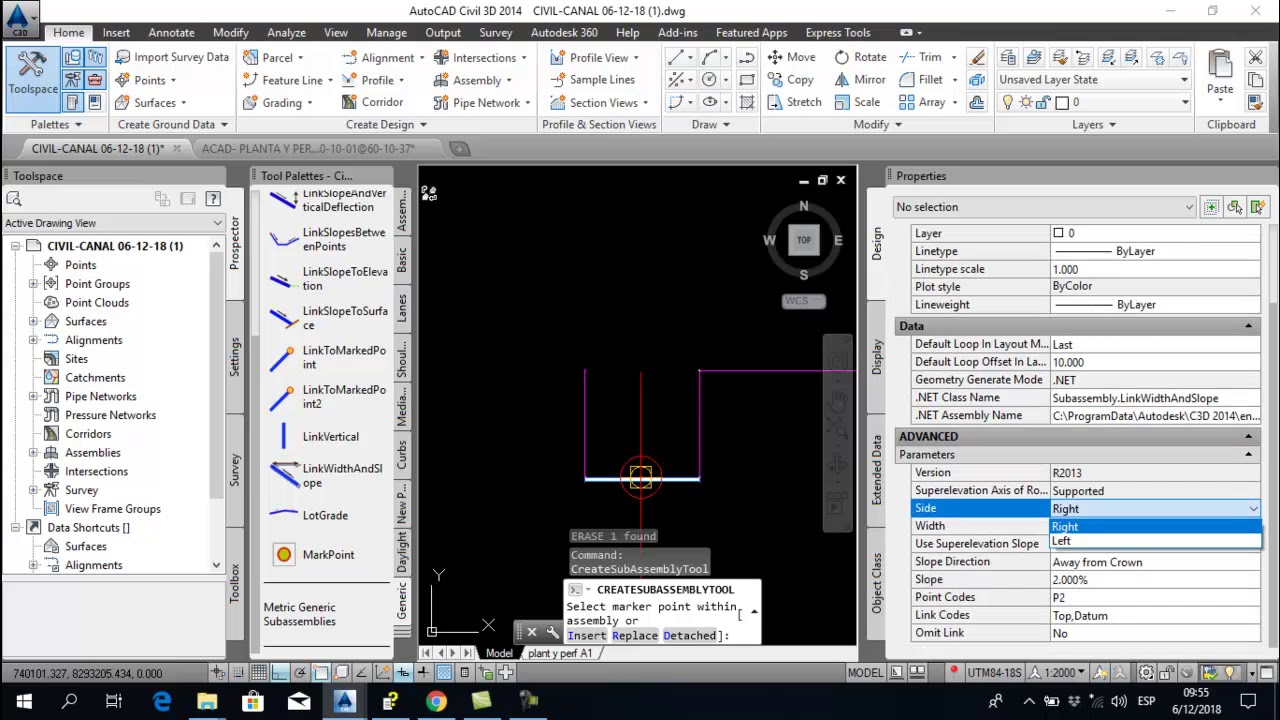Toggle Ortho mode in status bar
This screenshot has height=720, width=1280.
(280, 672)
